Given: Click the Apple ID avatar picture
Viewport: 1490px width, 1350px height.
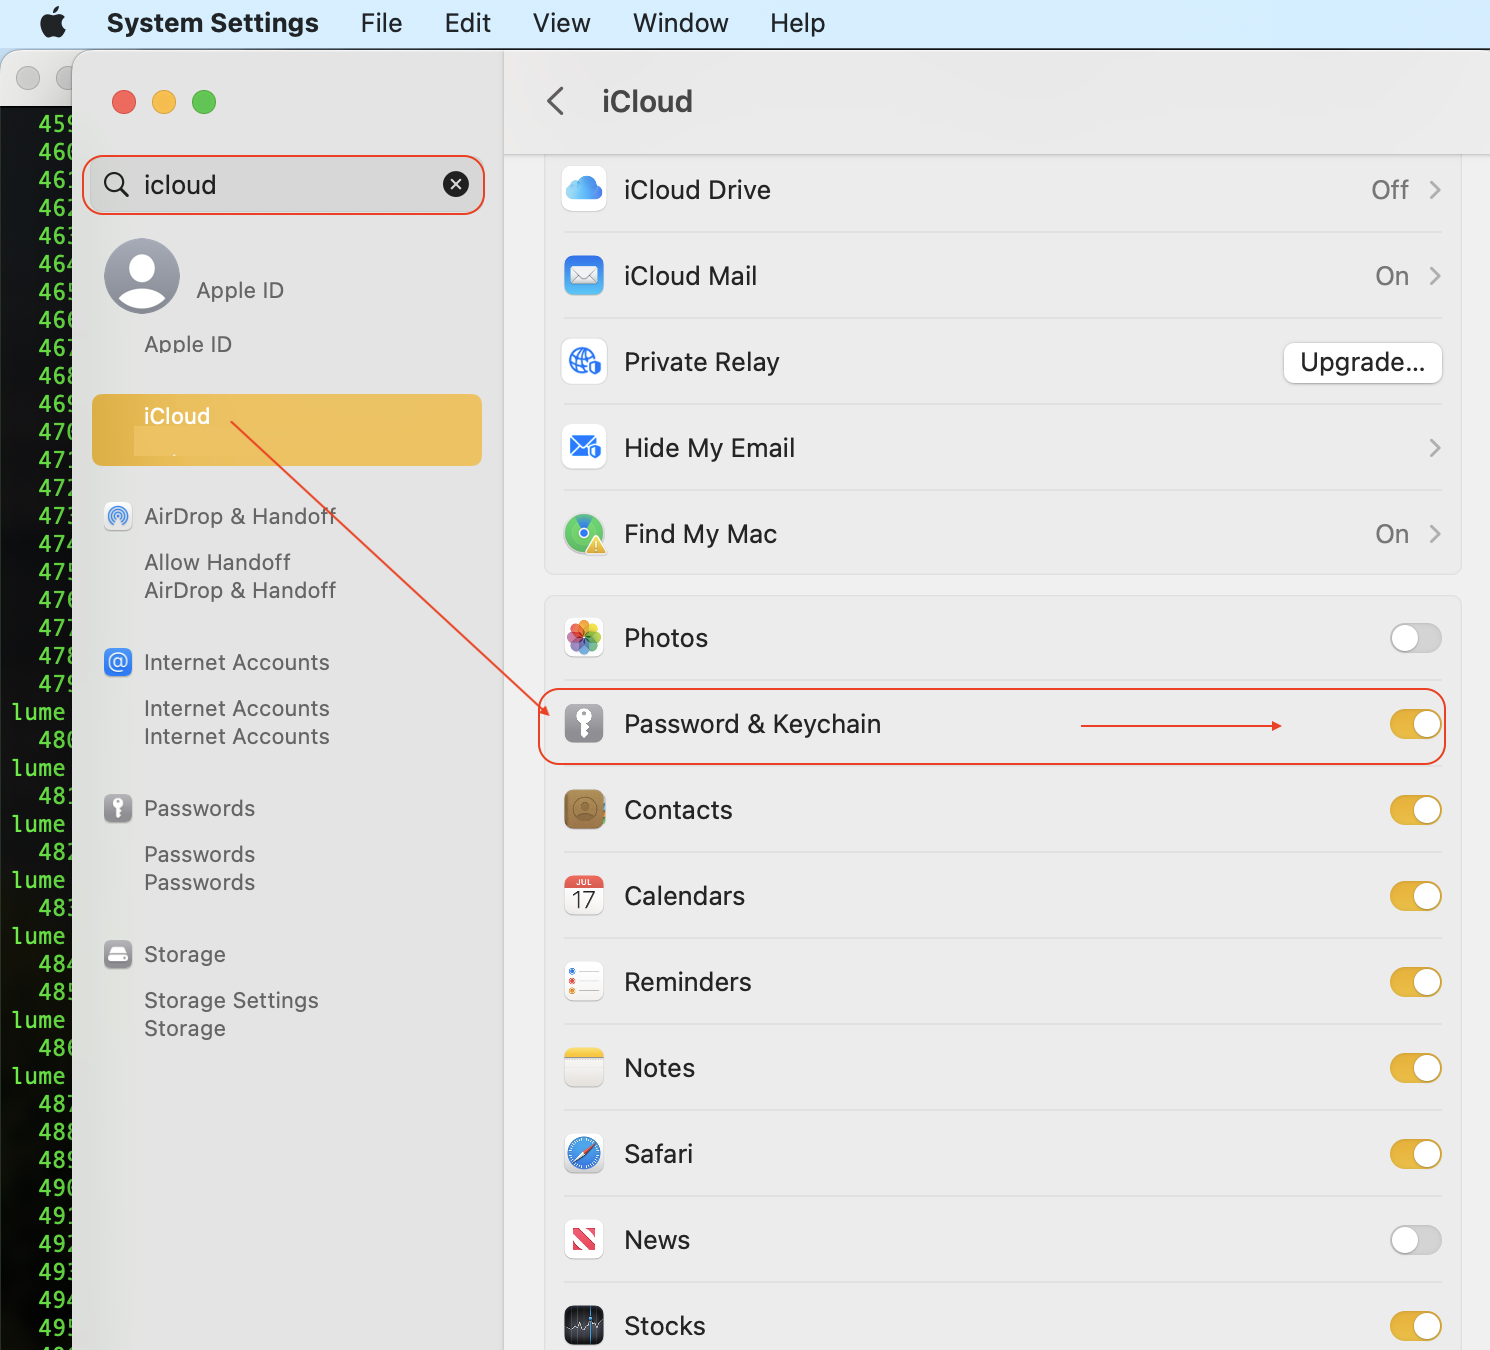Looking at the screenshot, I should pyautogui.click(x=142, y=276).
